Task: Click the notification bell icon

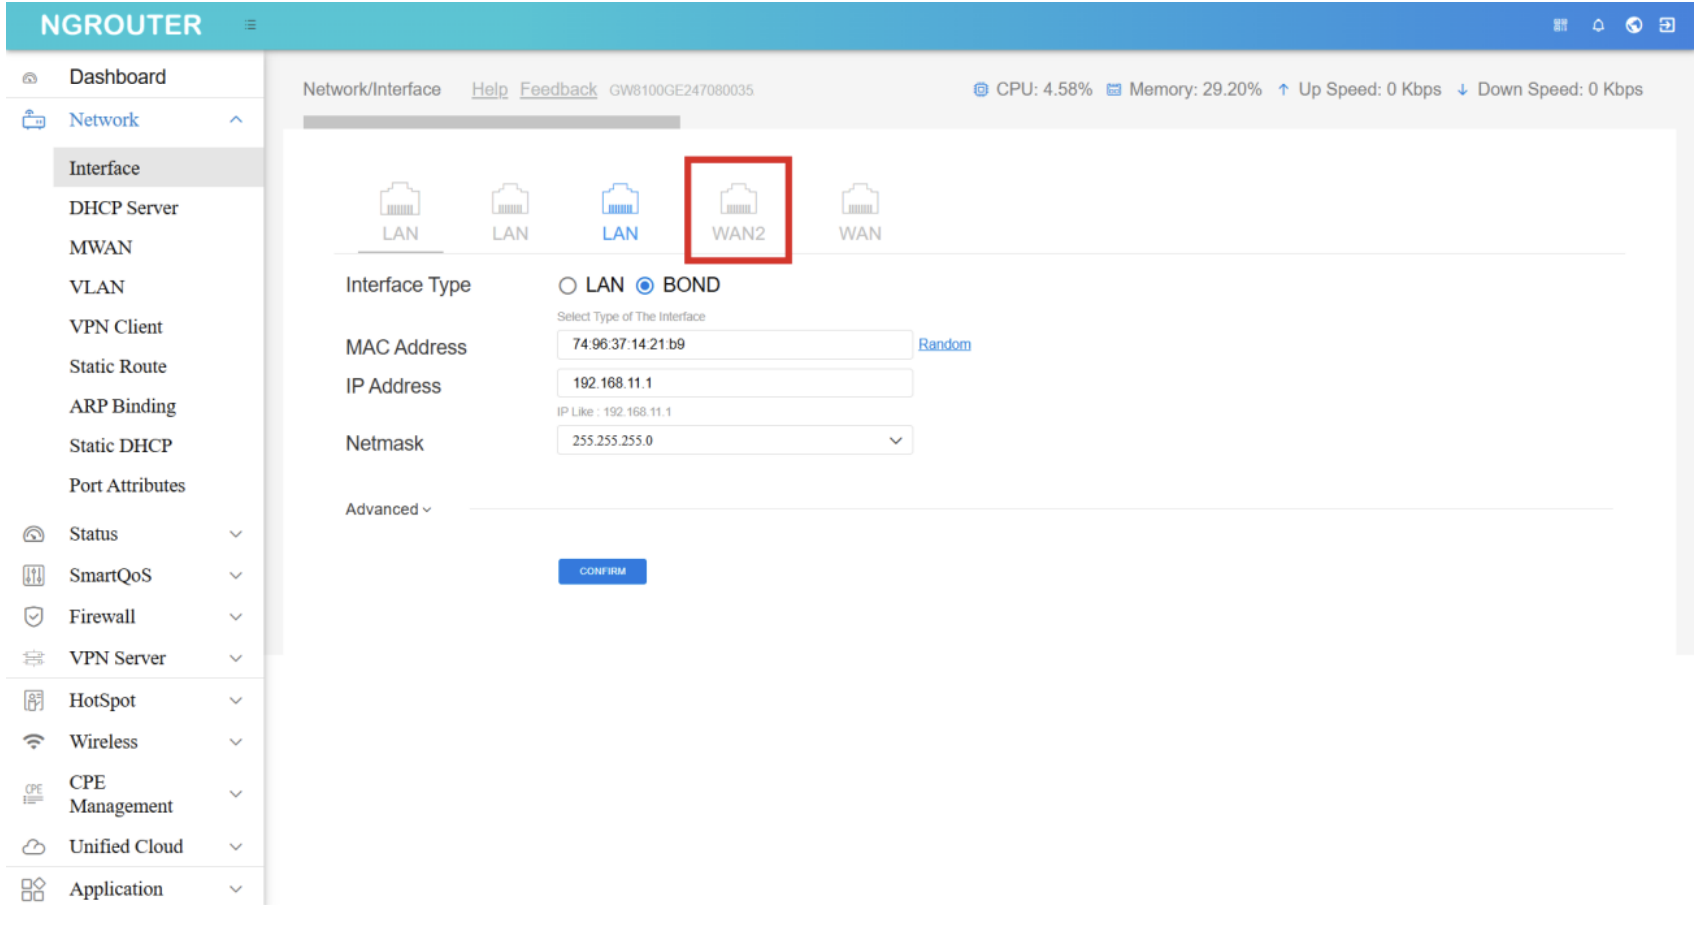Action: pyautogui.click(x=1598, y=25)
